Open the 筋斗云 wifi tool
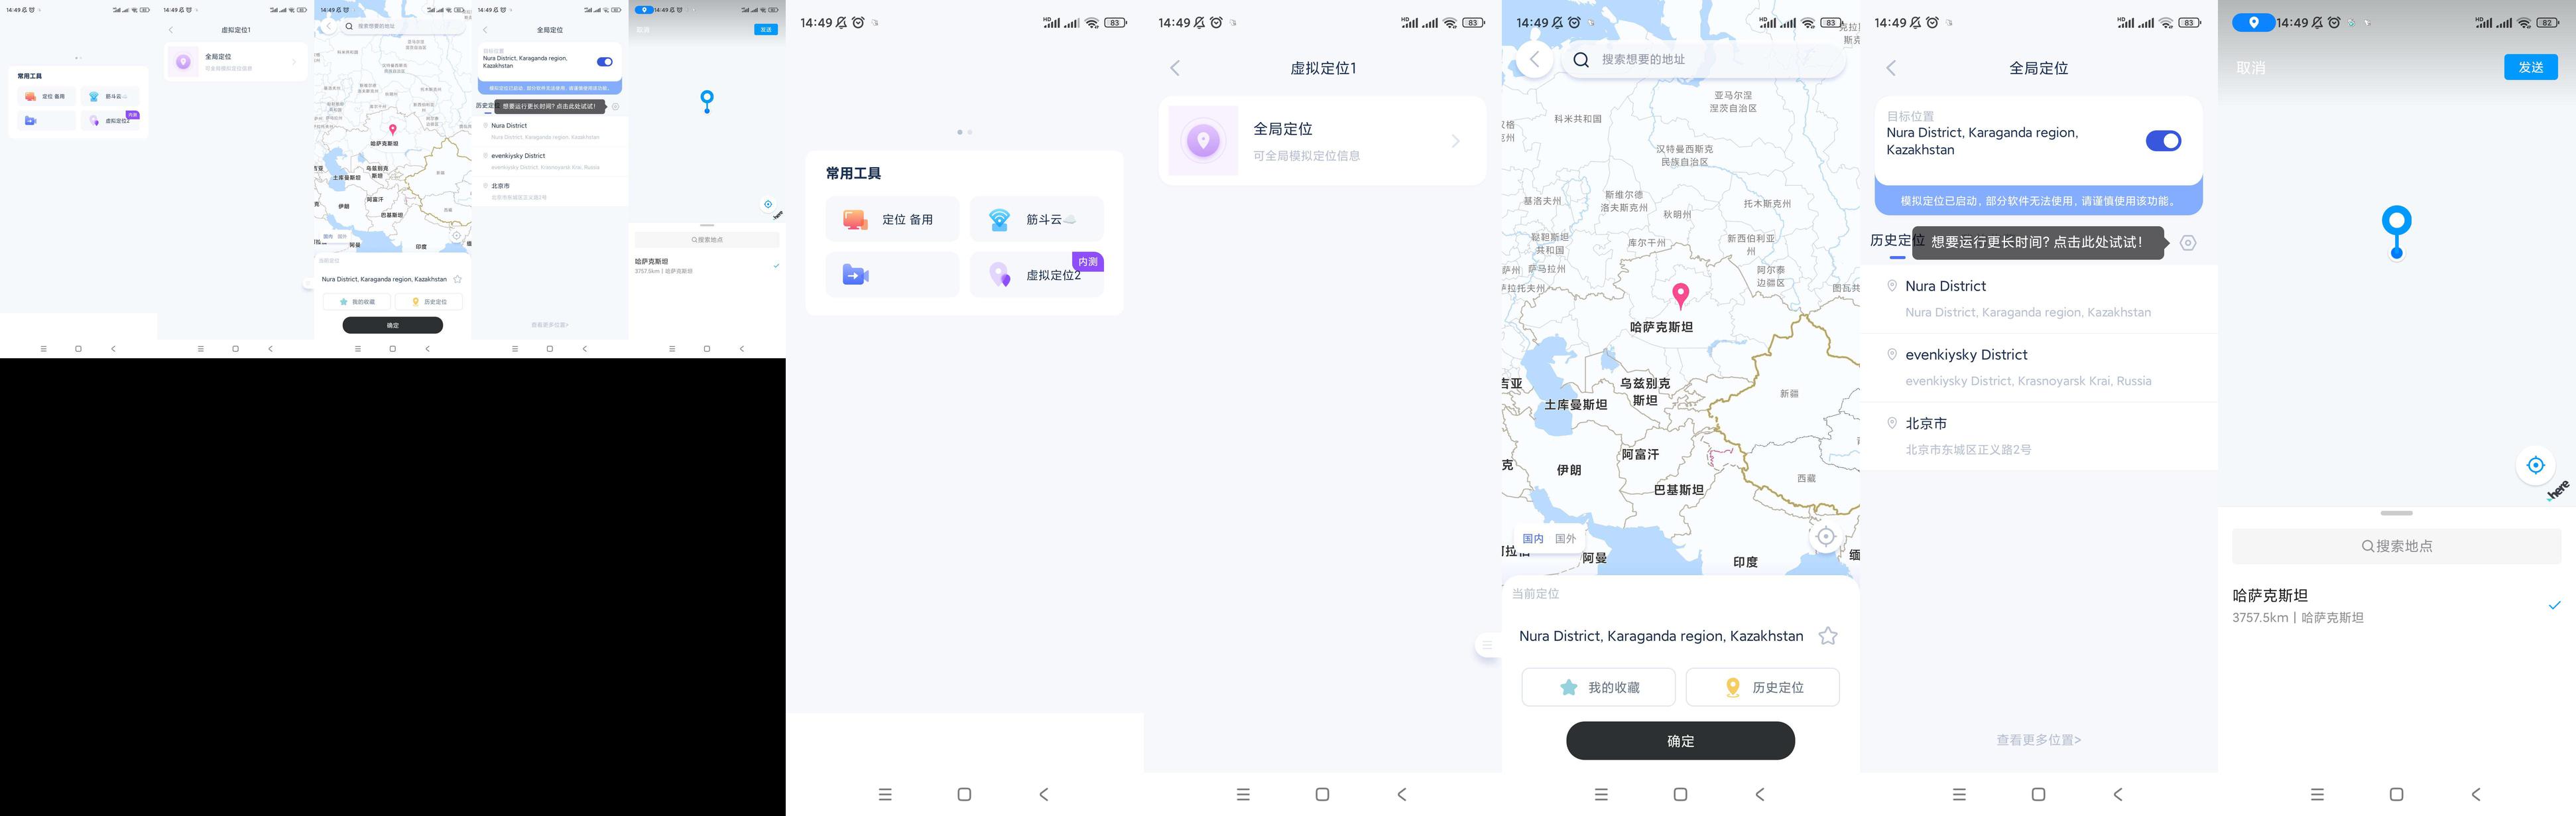Viewport: 2576px width, 816px height. (1036, 219)
